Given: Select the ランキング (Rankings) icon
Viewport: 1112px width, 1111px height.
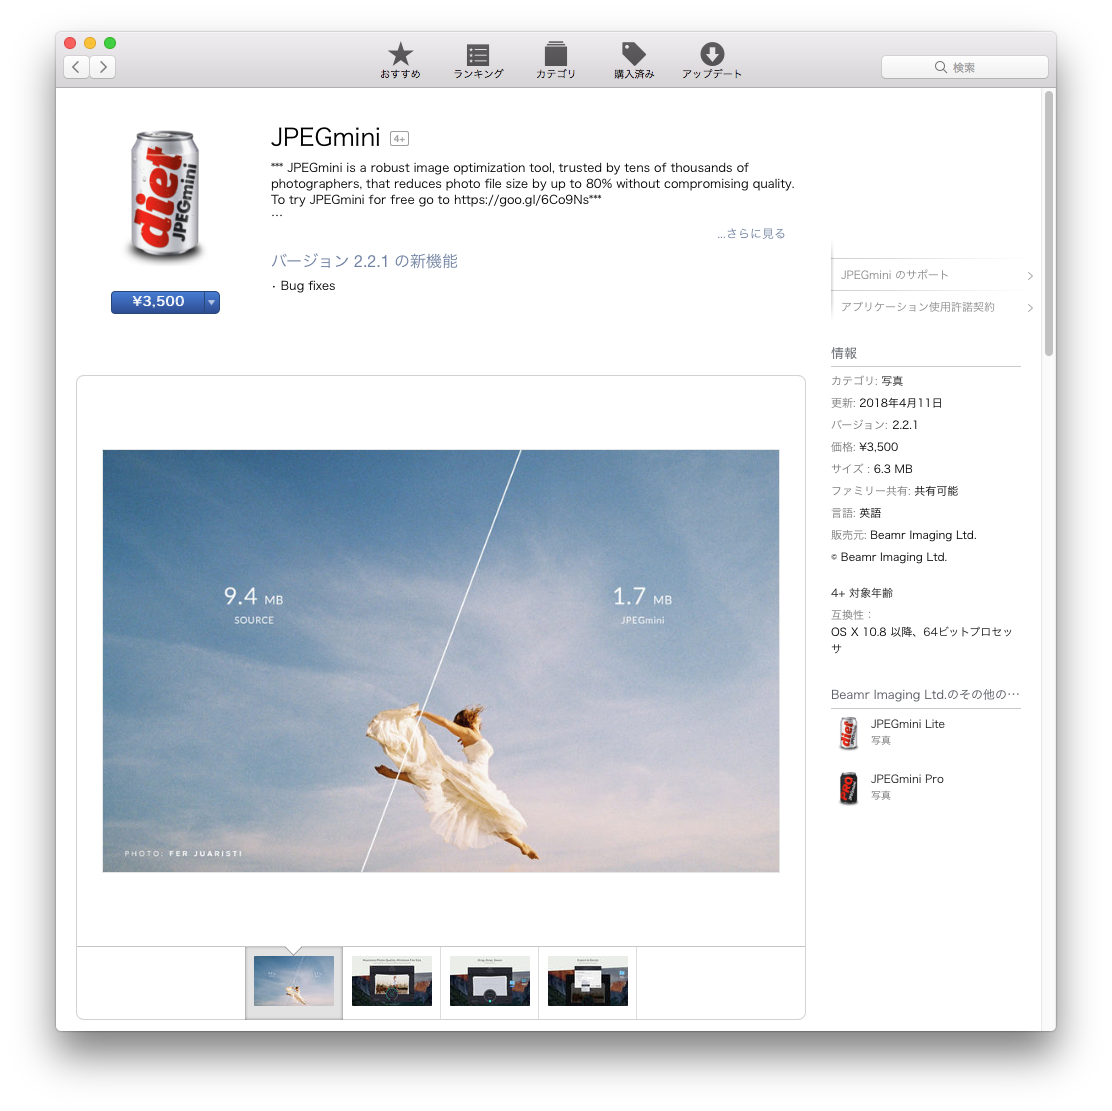Looking at the screenshot, I should (x=477, y=55).
